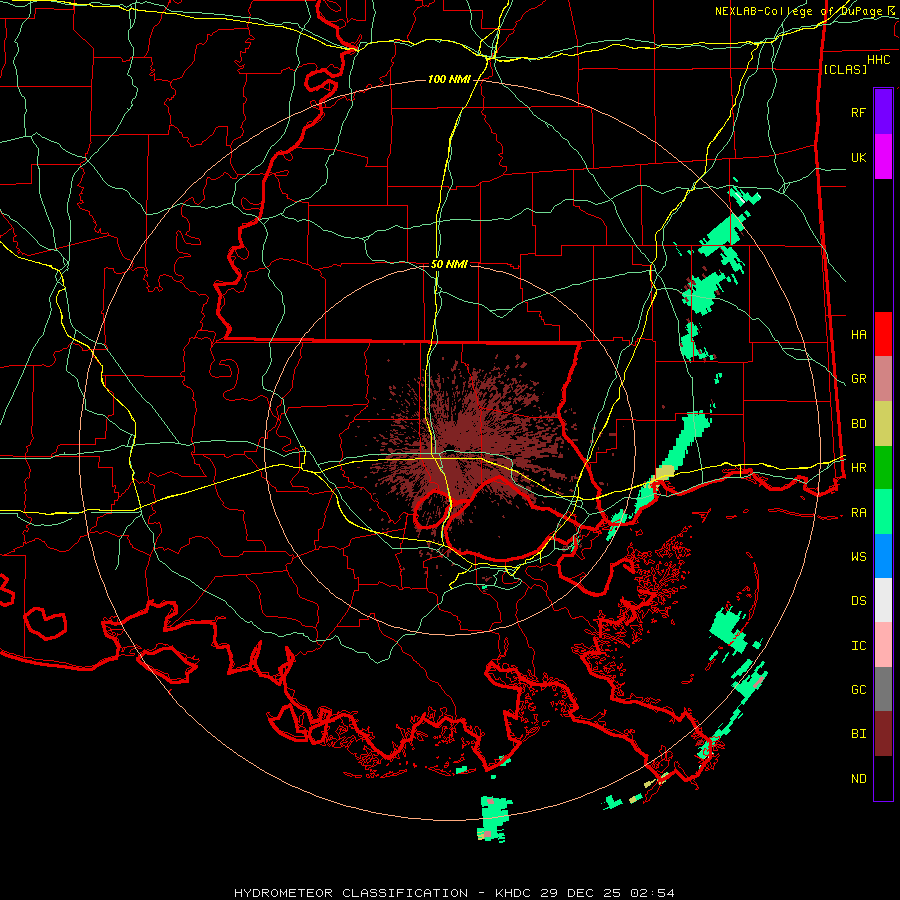
Task: Click the UK legend label
Action: 859,157
